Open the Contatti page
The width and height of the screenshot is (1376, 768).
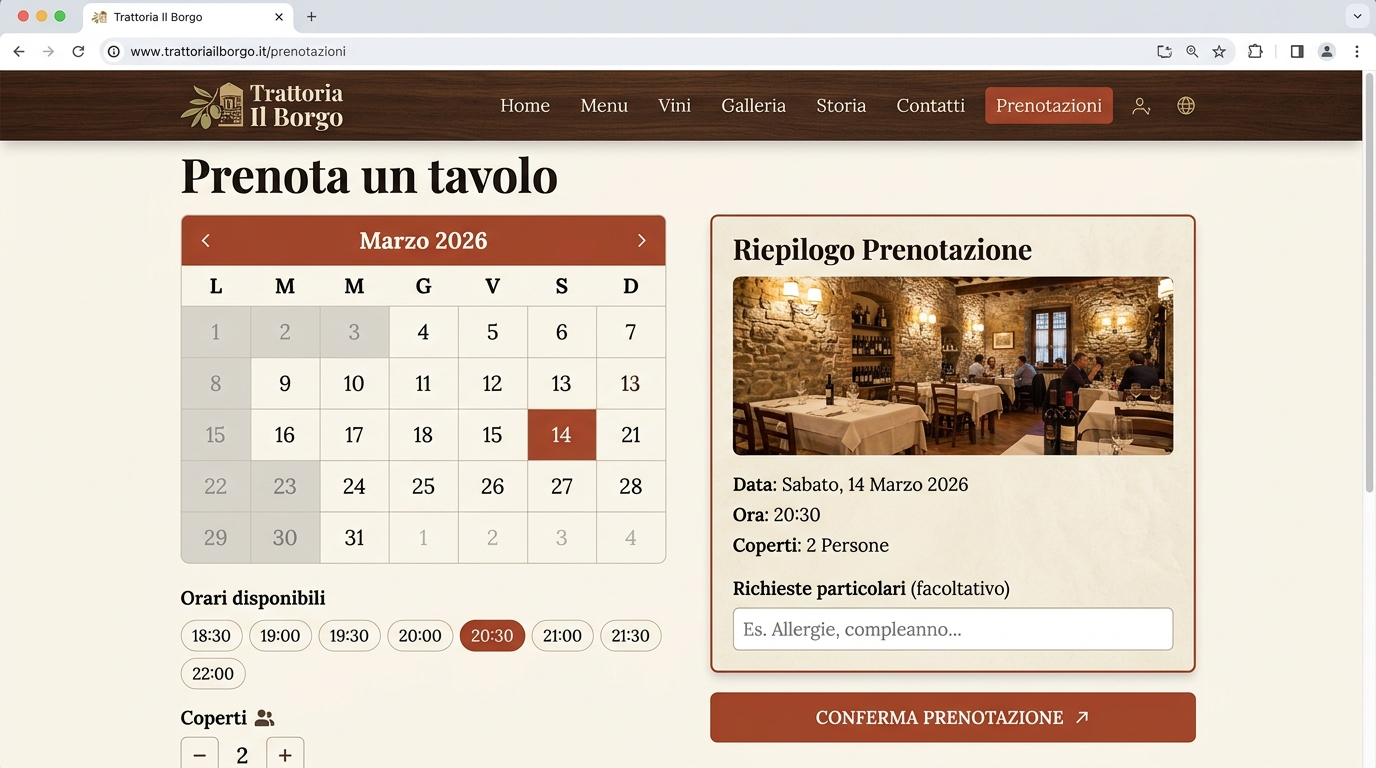coord(930,106)
